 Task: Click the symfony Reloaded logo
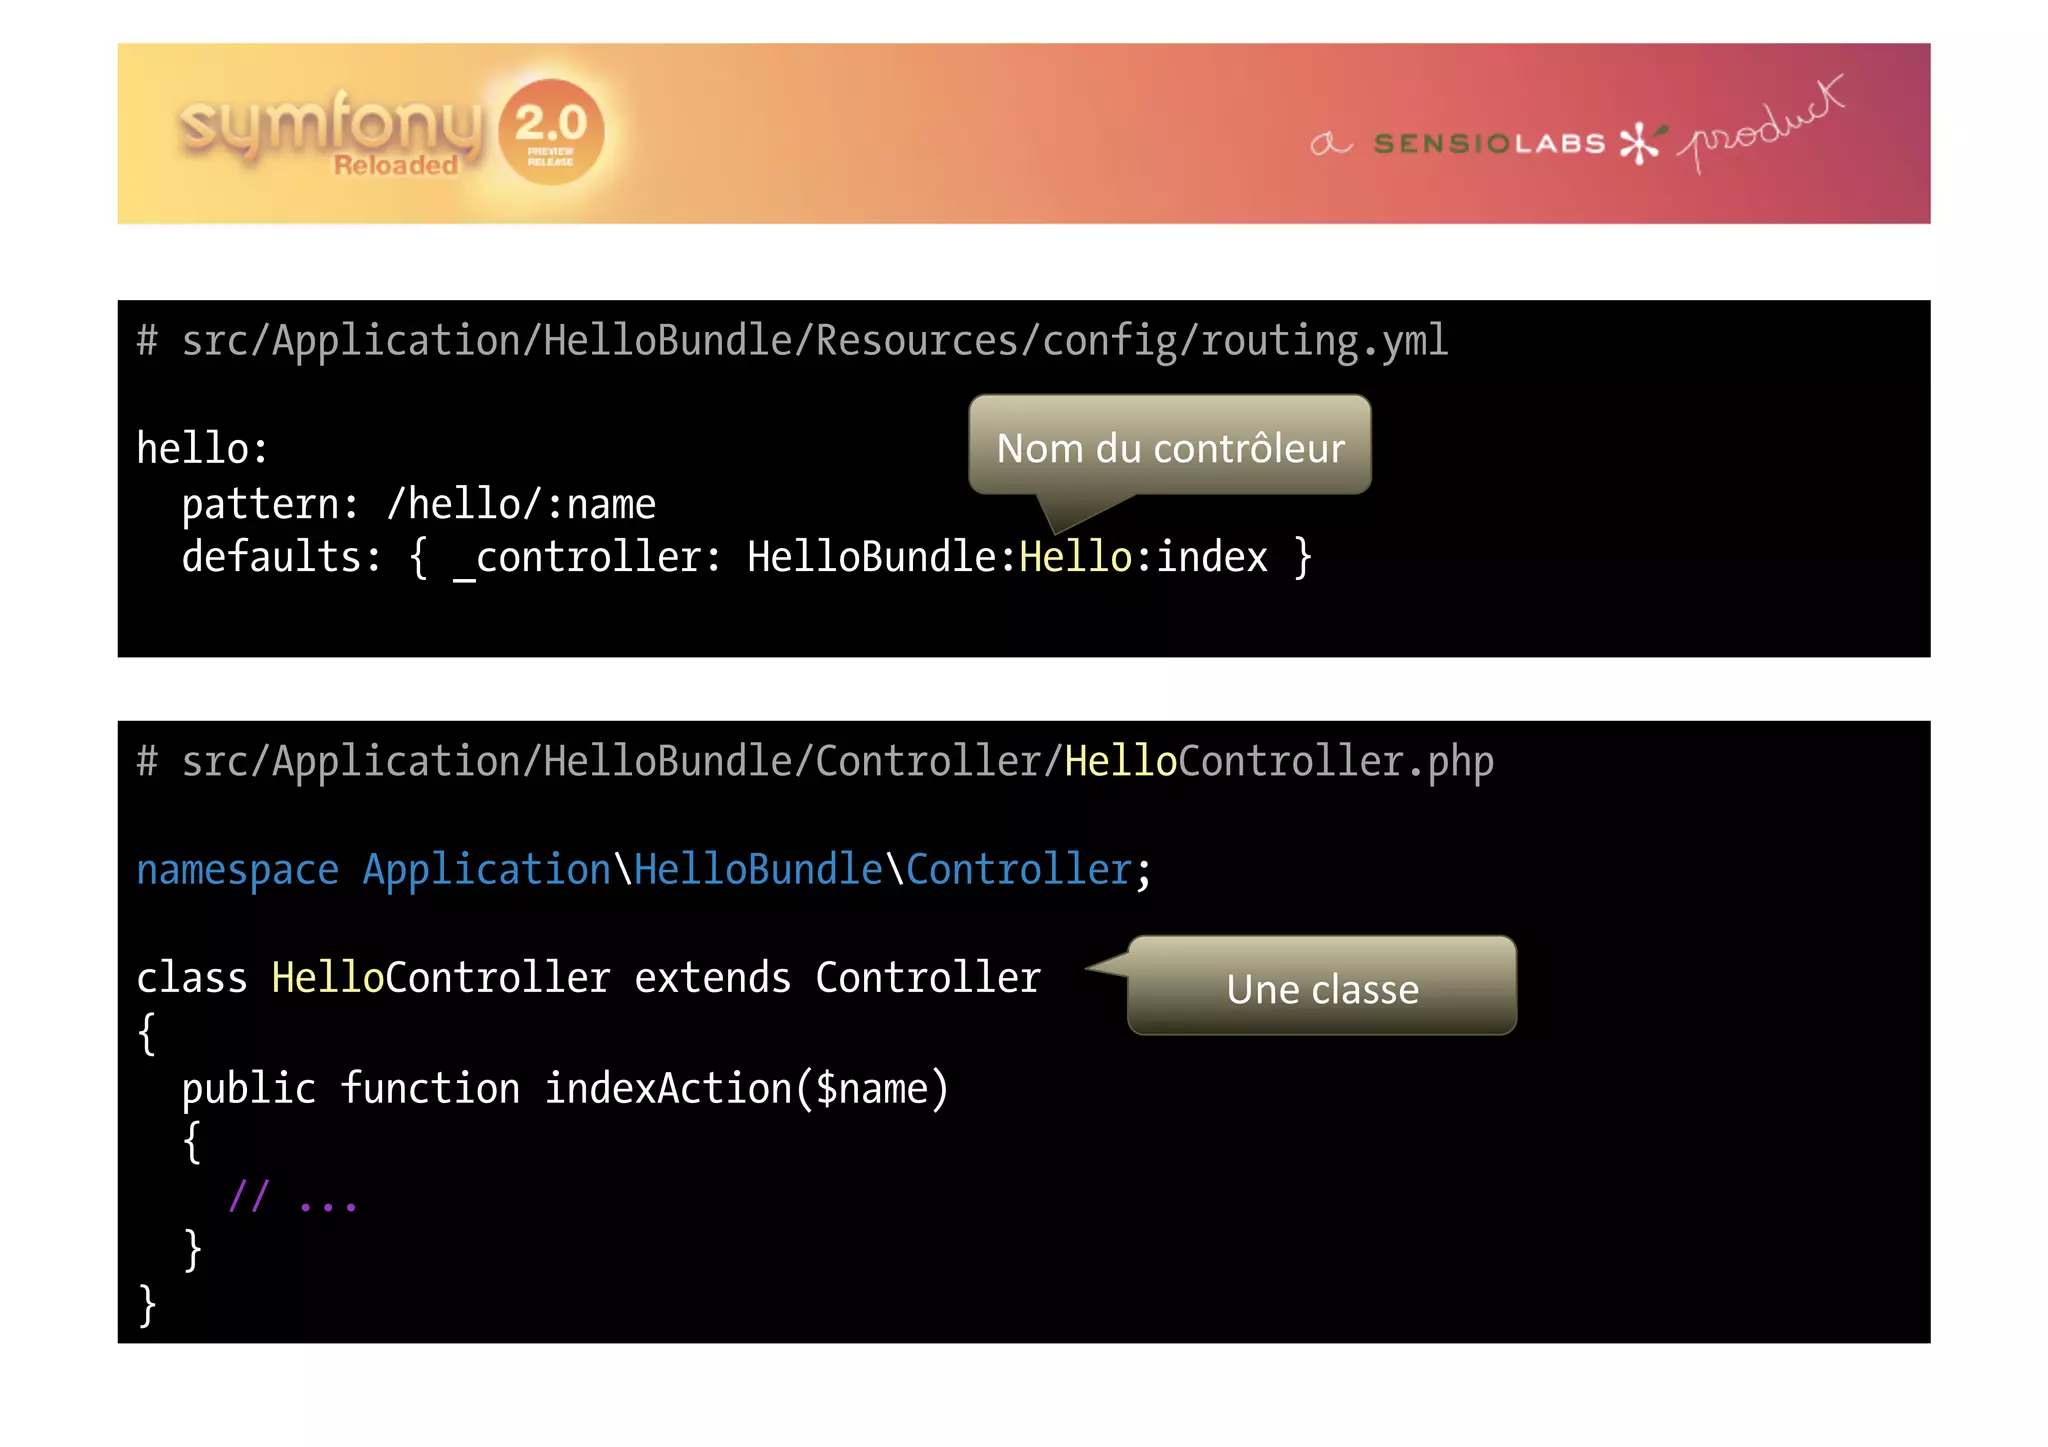pos(330,130)
